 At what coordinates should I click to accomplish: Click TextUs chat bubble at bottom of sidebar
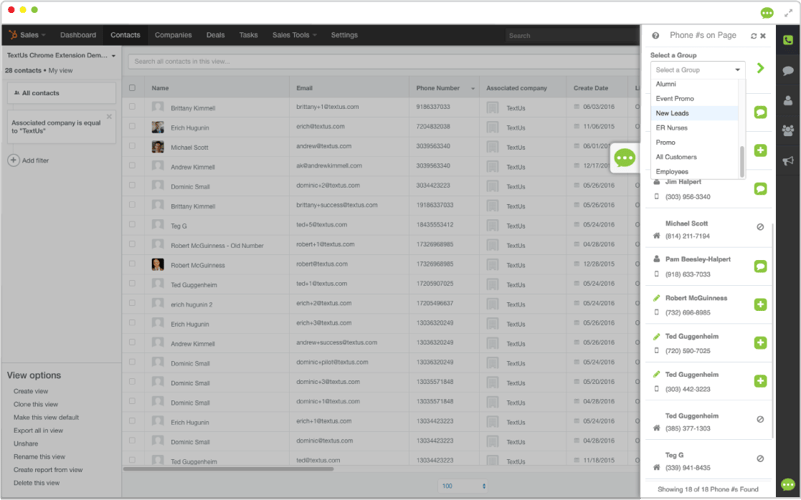pyautogui.click(x=788, y=484)
